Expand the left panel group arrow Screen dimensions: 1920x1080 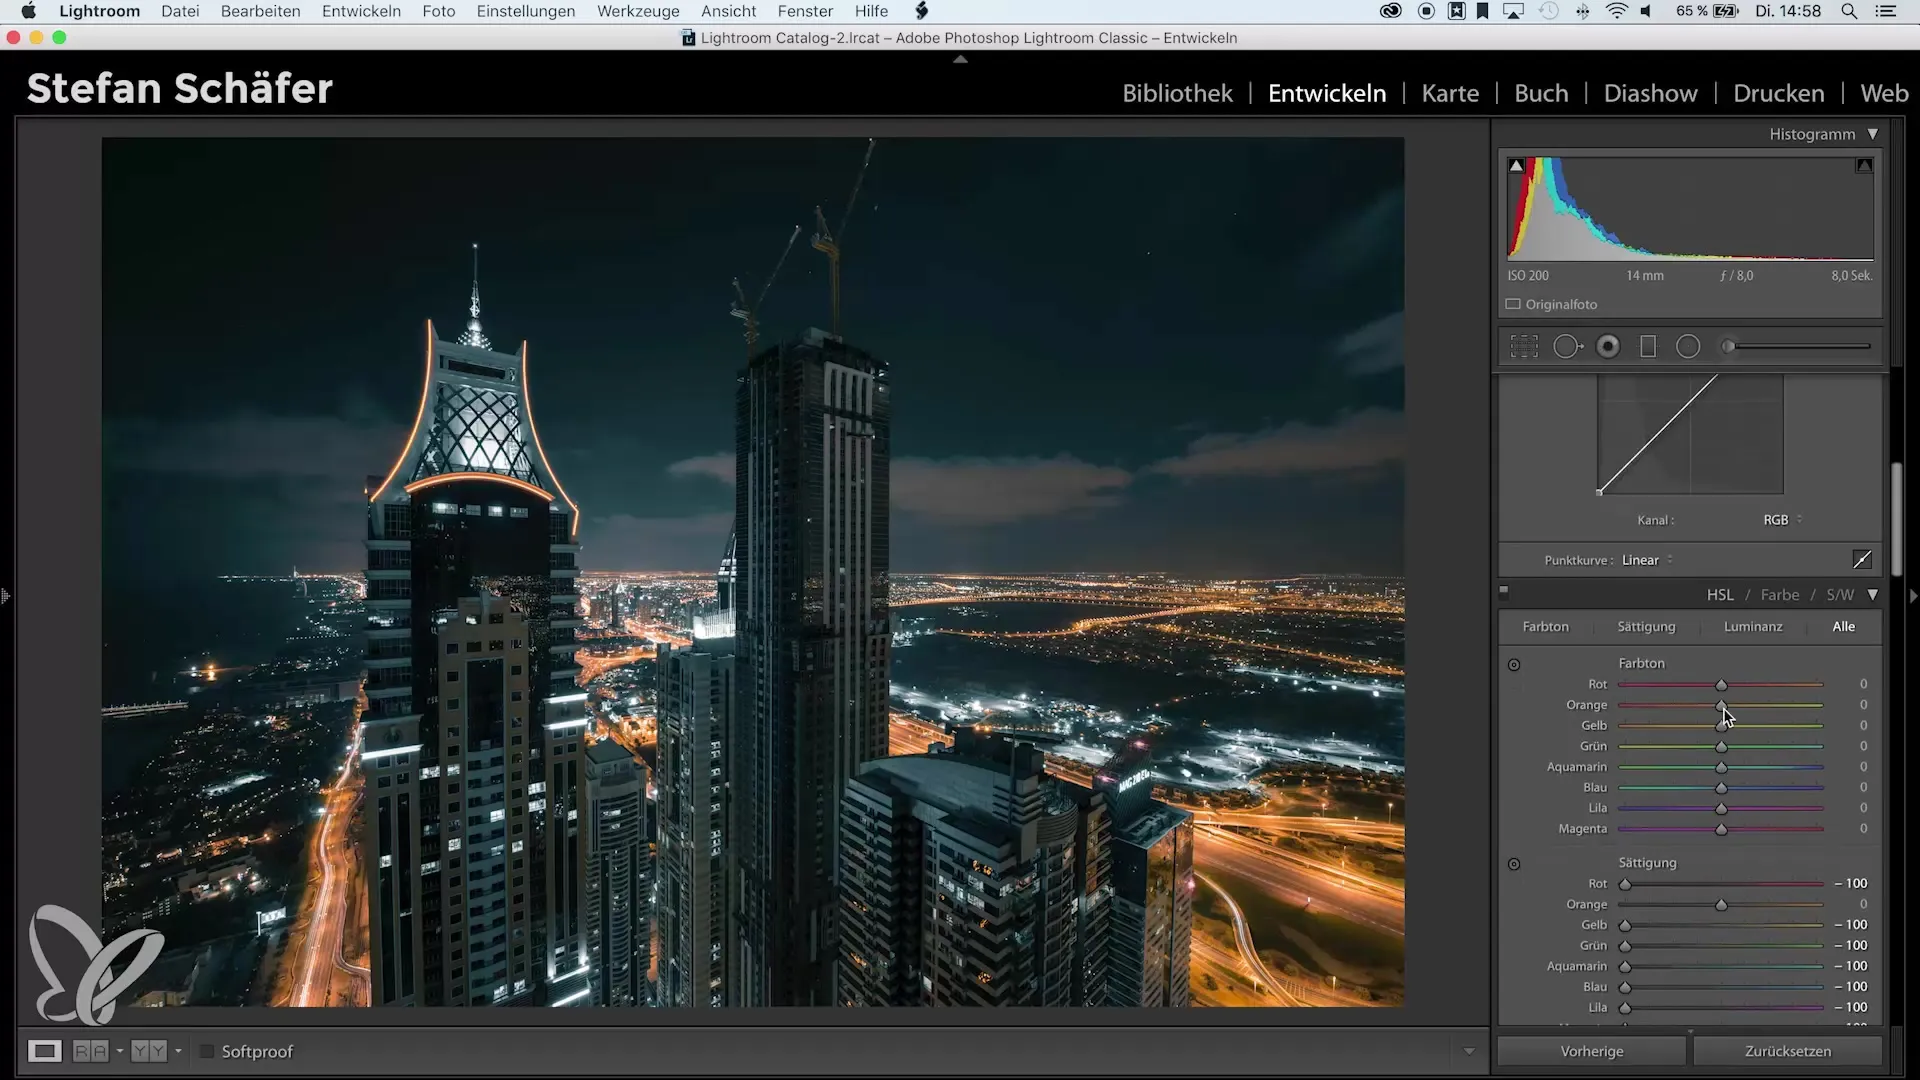(x=5, y=596)
